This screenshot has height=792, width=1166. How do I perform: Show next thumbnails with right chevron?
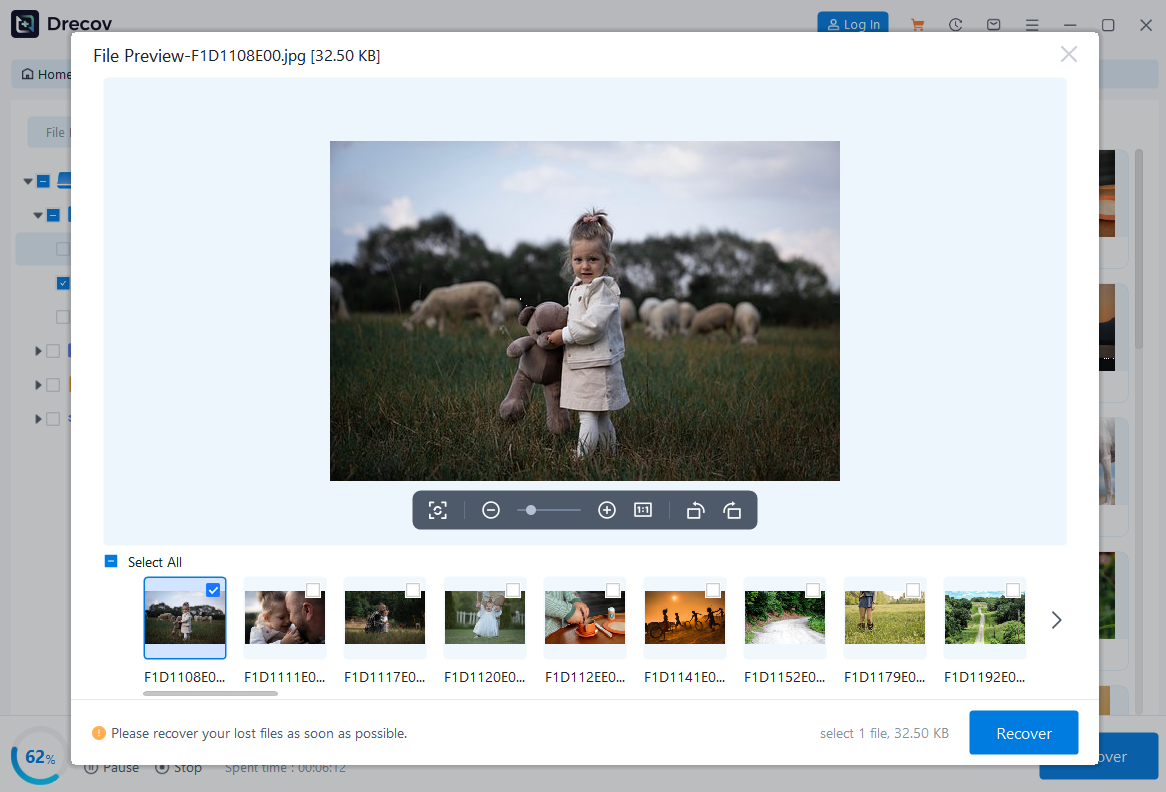tap(1056, 620)
